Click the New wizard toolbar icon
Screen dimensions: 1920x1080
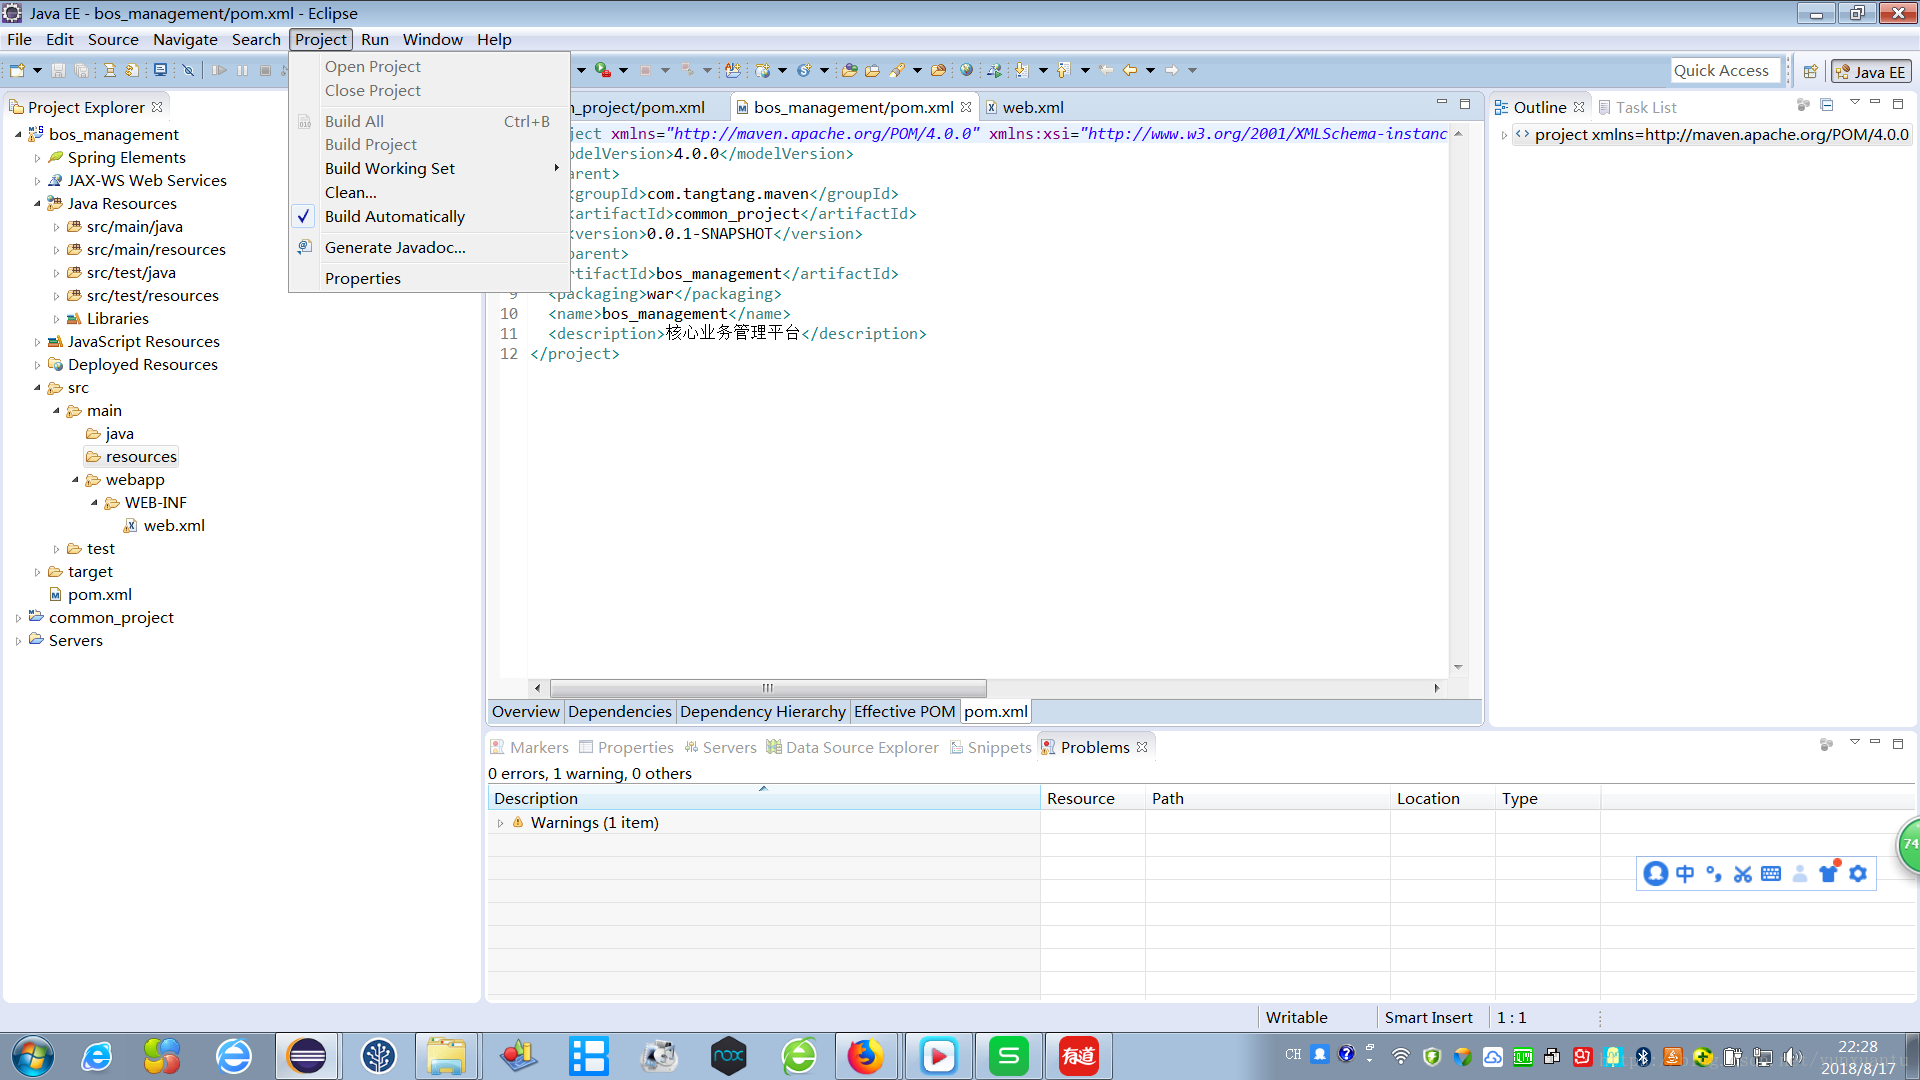coord(17,70)
